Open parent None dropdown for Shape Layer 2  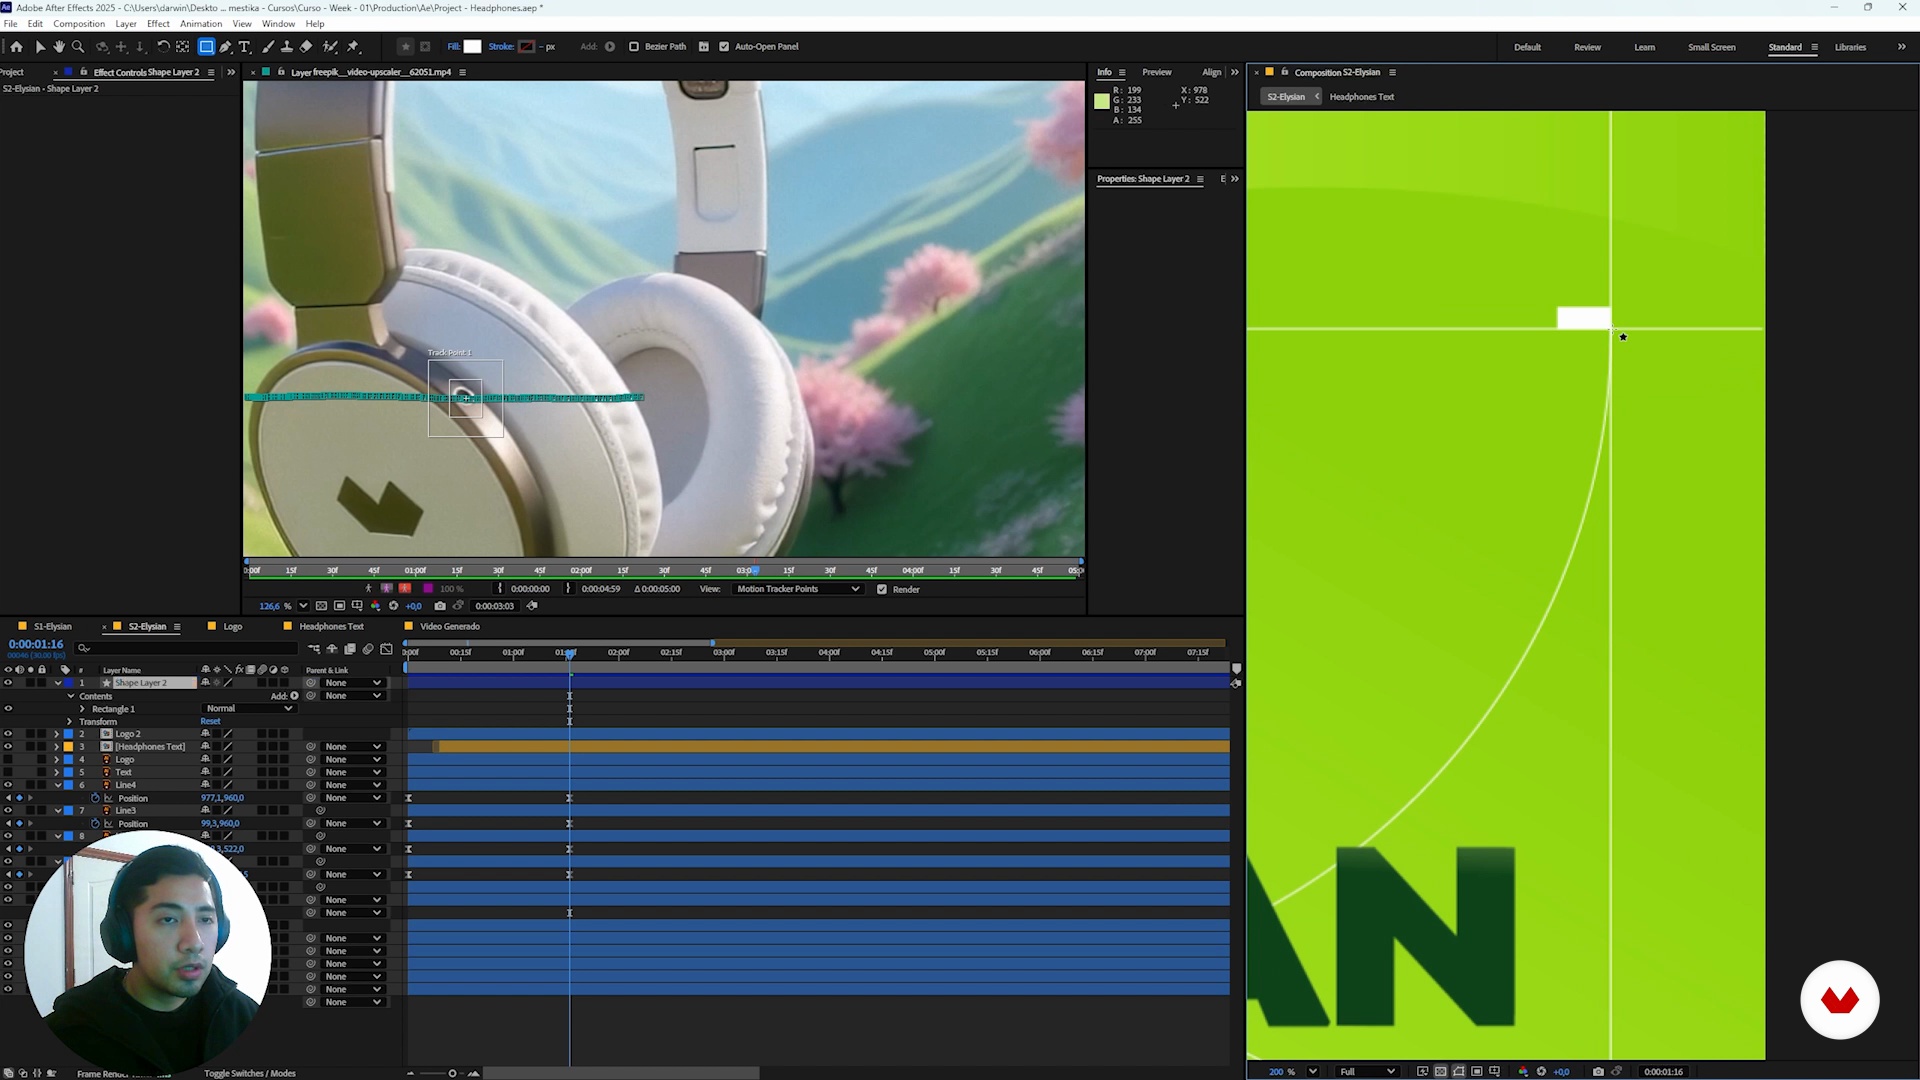click(353, 683)
